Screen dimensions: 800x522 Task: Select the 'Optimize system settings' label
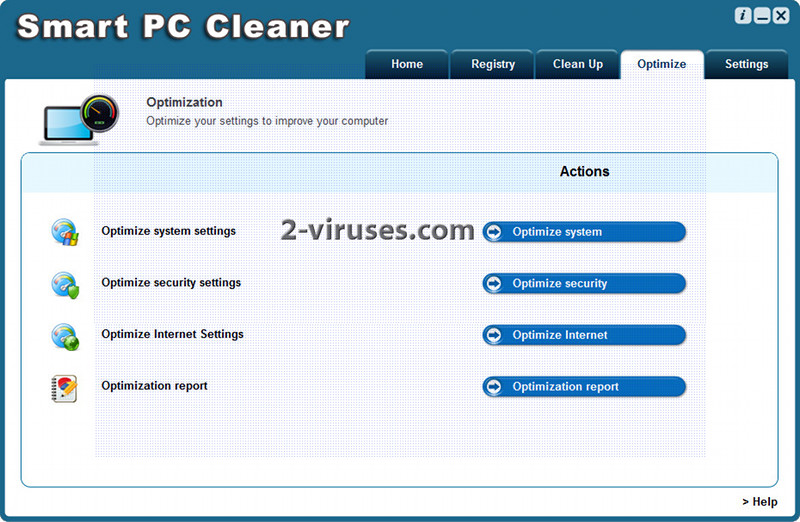click(x=168, y=231)
